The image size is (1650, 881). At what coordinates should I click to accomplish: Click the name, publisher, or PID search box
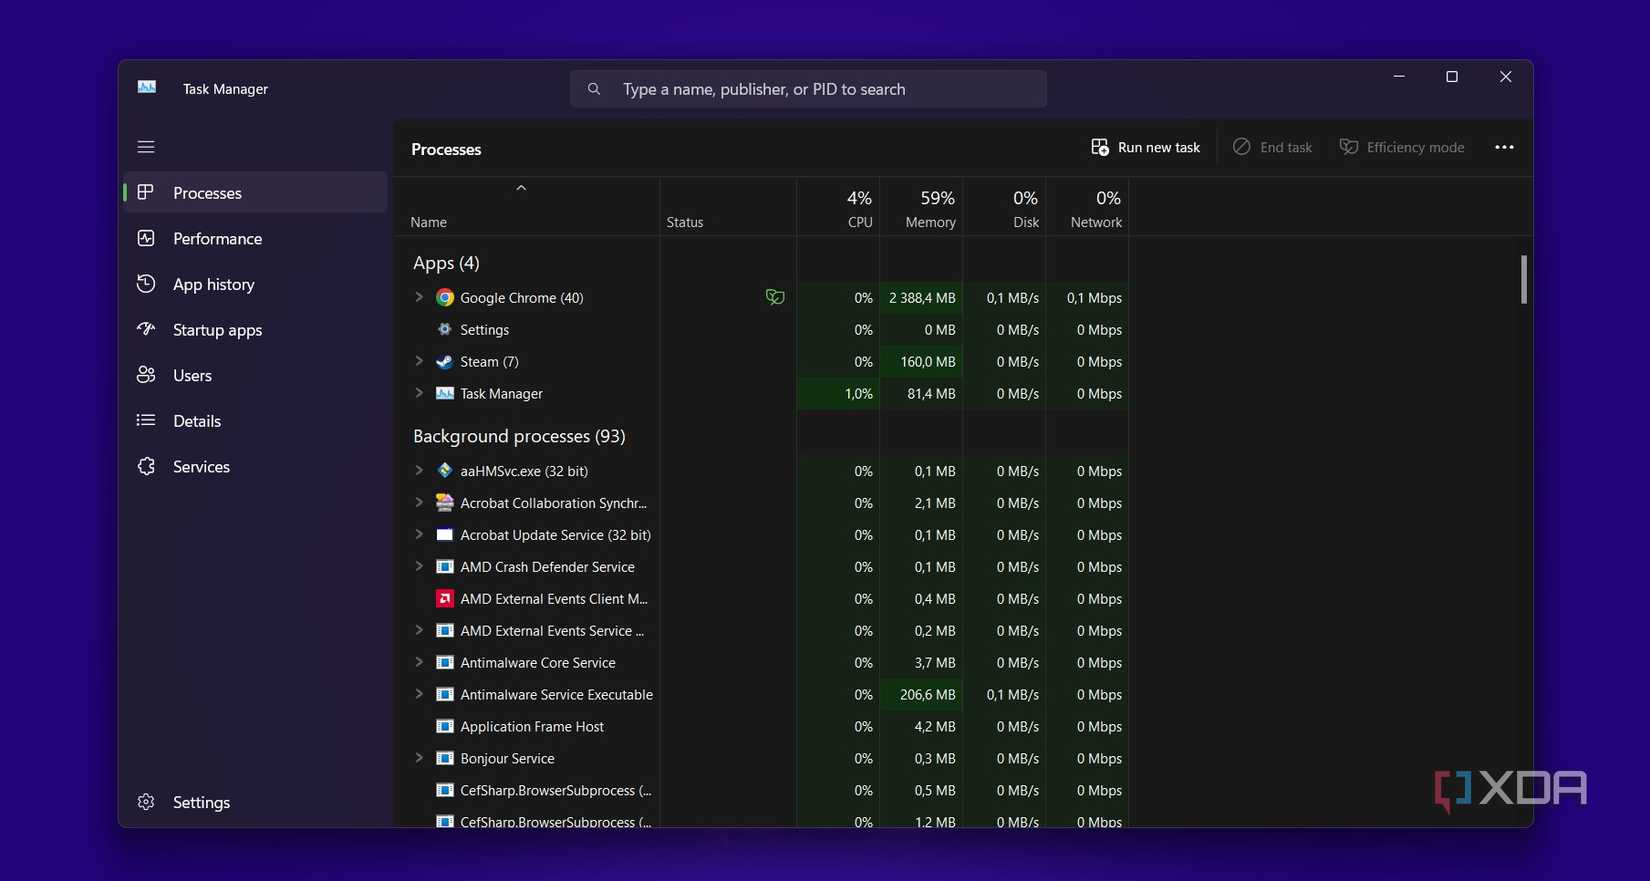click(808, 89)
